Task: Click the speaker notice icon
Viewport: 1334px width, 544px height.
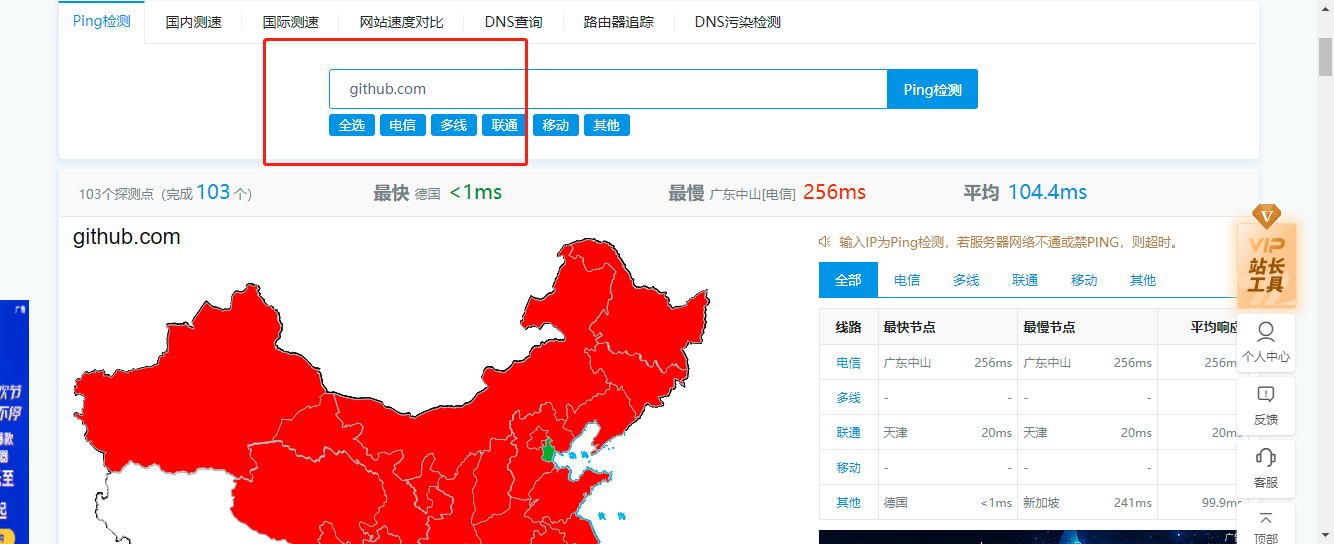Action: pos(825,242)
